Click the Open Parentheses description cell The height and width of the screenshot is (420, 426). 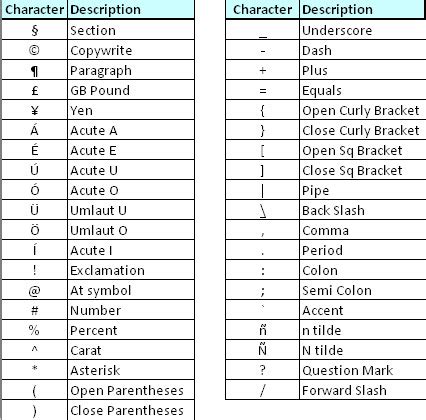pyautogui.click(x=131, y=390)
